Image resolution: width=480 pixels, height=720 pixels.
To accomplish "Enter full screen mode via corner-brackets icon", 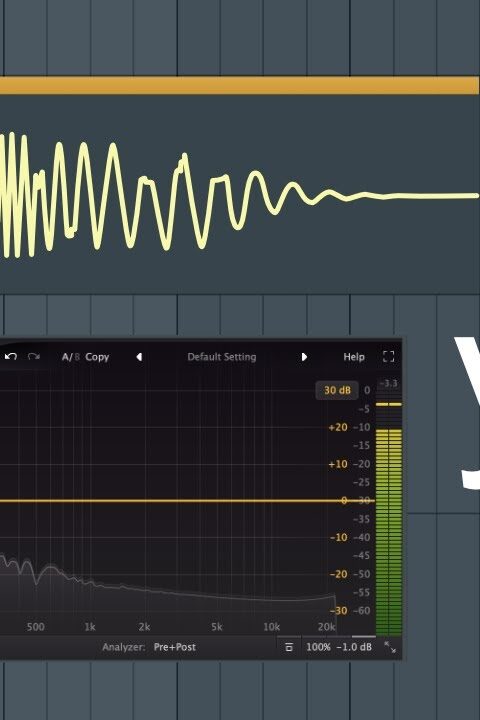I will [x=389, y=356].
